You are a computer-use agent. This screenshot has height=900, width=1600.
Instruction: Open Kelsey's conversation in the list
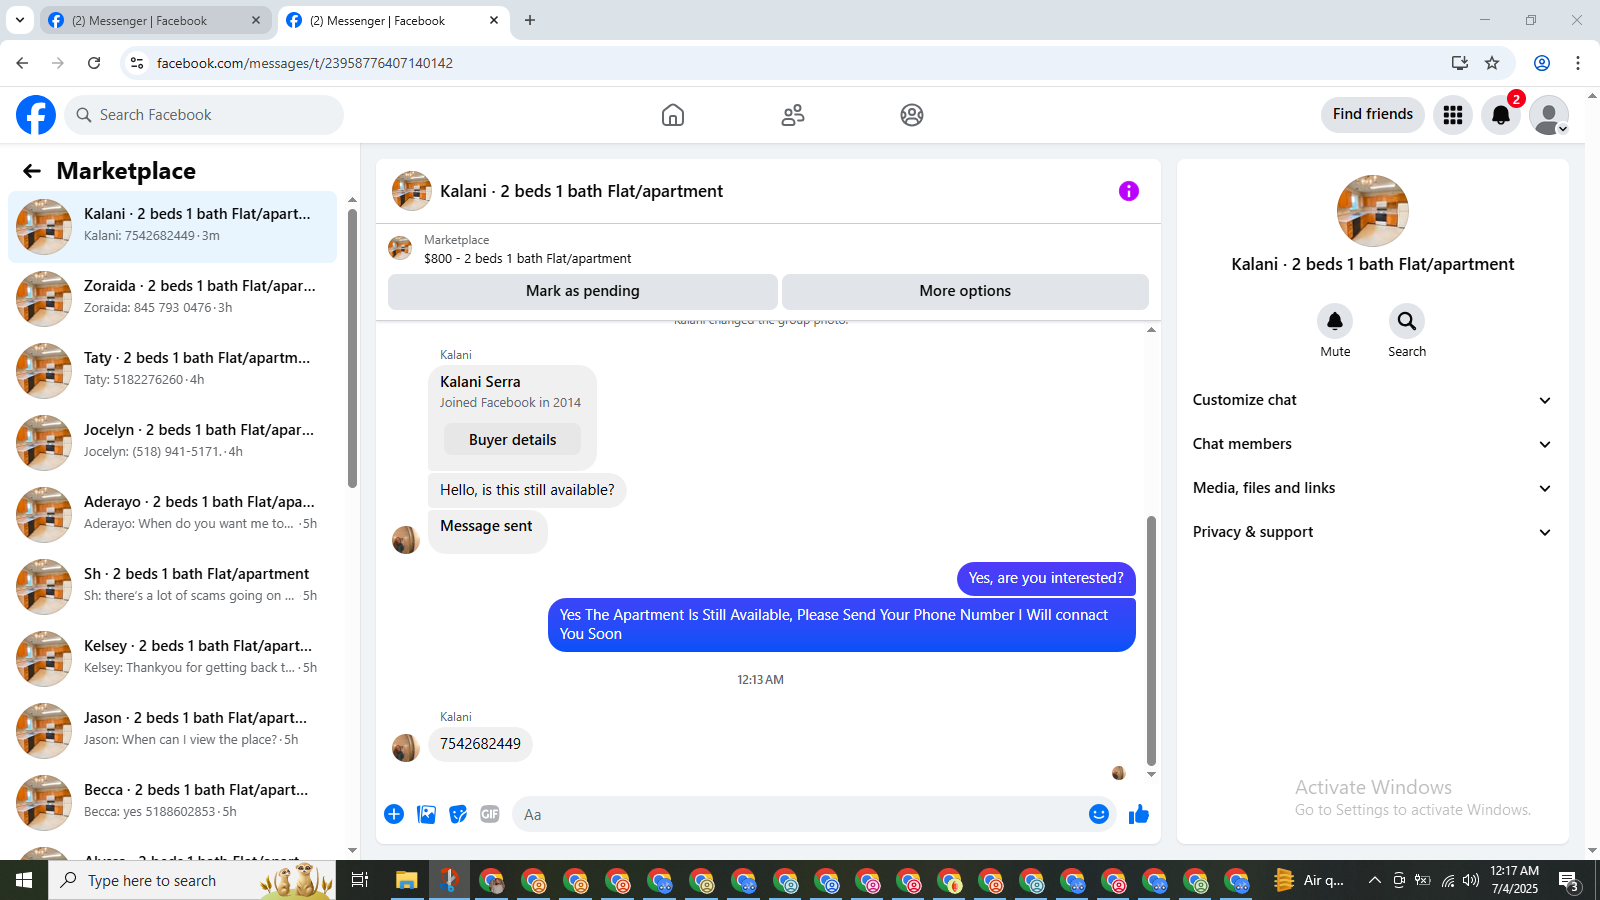pos(172,658)
